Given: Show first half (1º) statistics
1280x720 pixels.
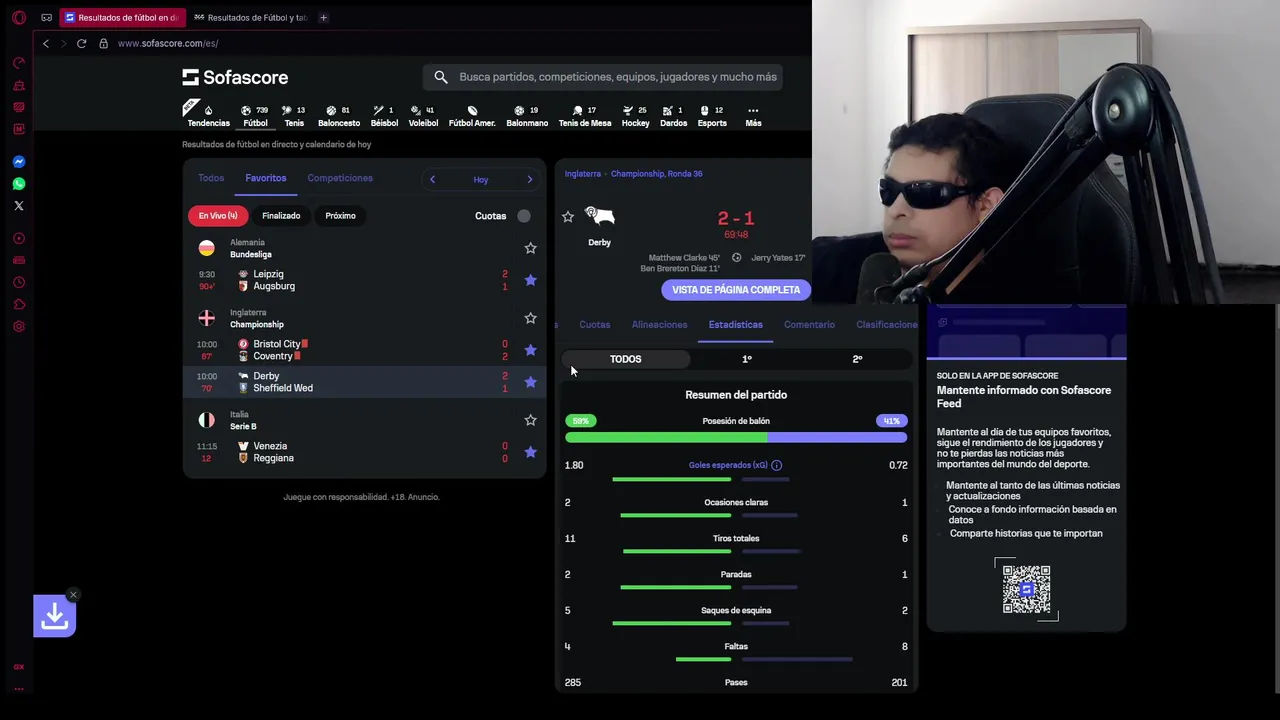Looking at the screenshot, I should pyautogui.click(x=747, y=359).
